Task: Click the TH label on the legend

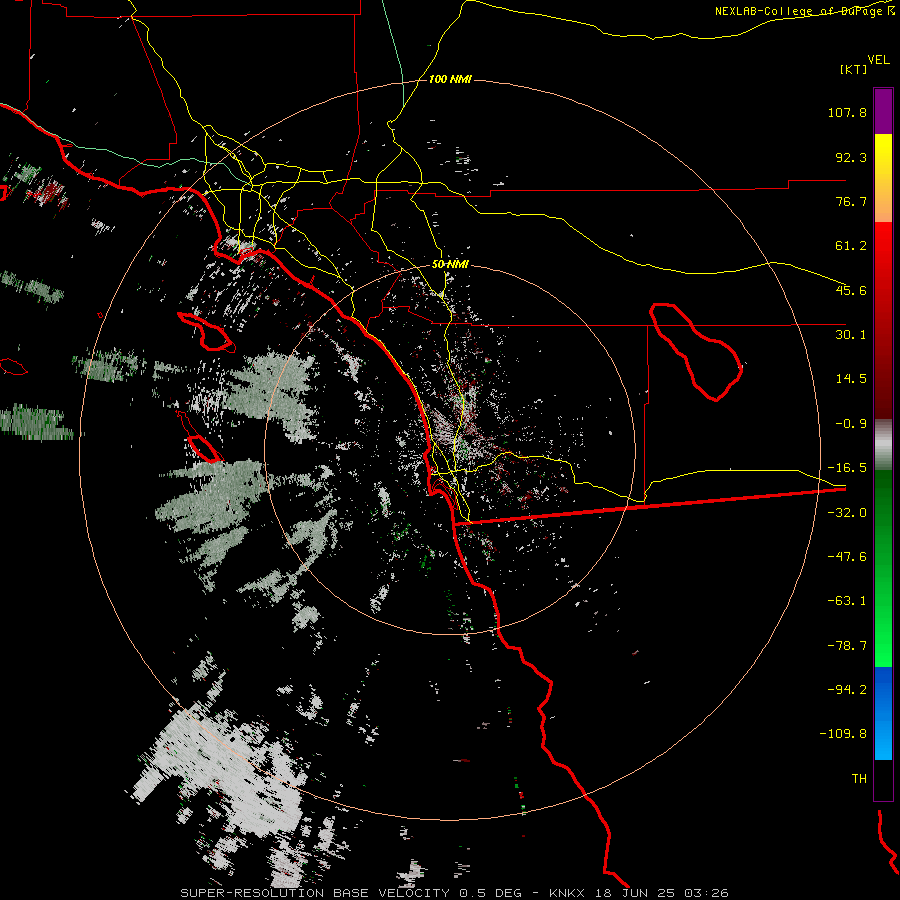Action: coord(859,779)
